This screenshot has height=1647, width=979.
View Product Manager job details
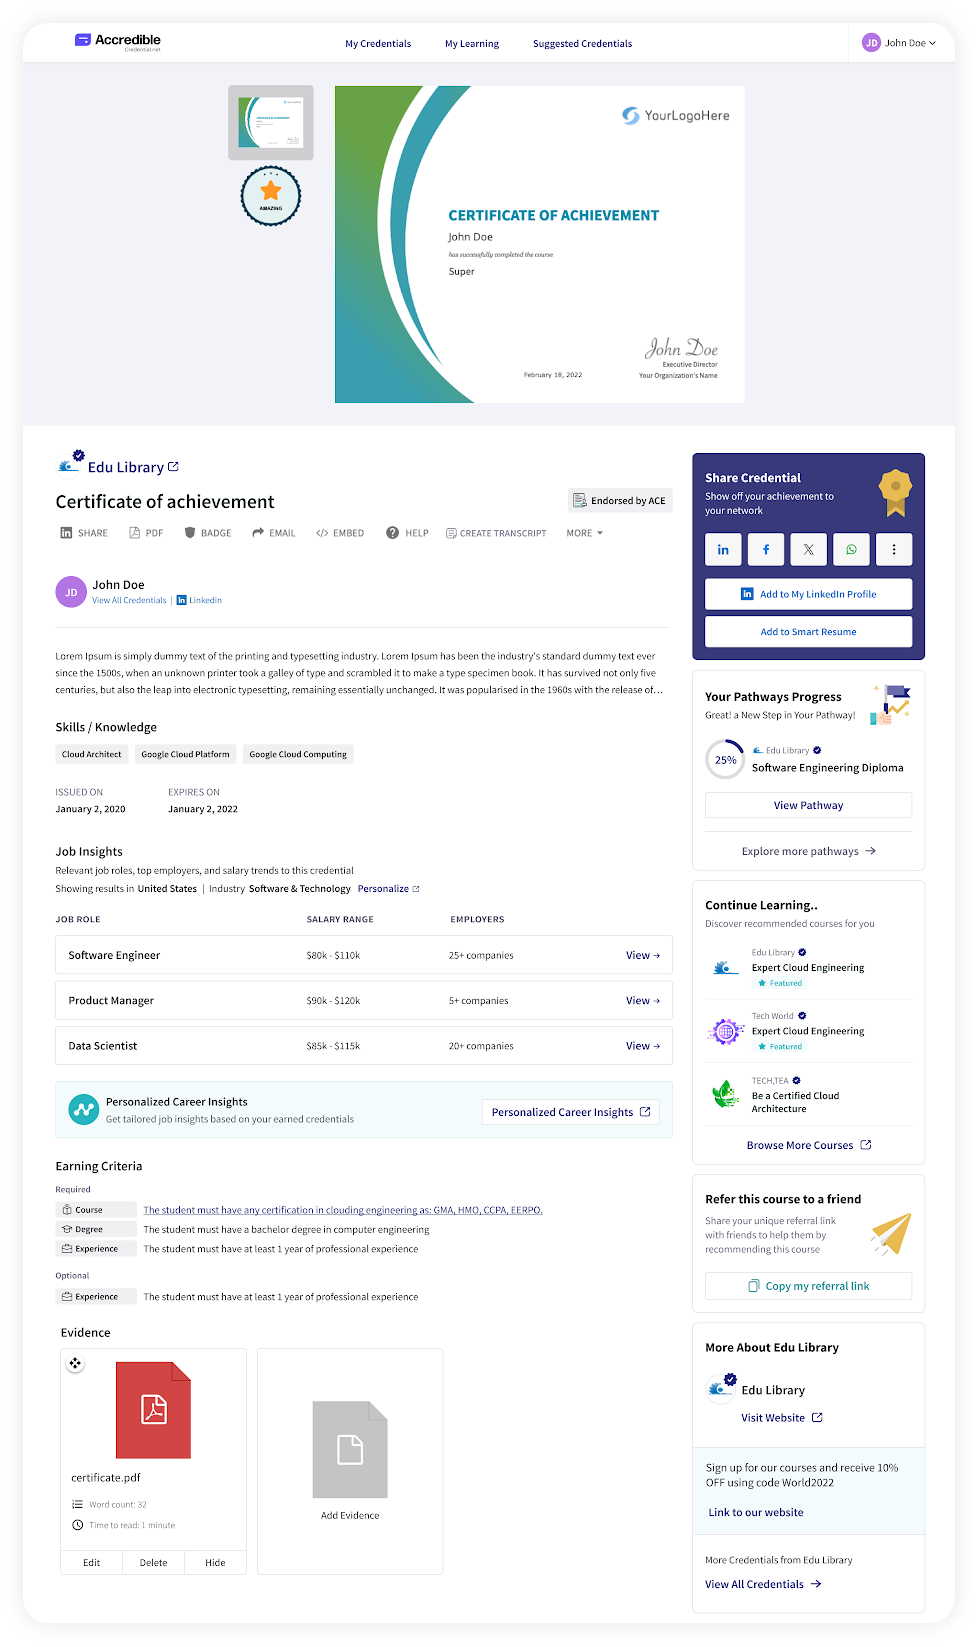(x=643, y=1000)
